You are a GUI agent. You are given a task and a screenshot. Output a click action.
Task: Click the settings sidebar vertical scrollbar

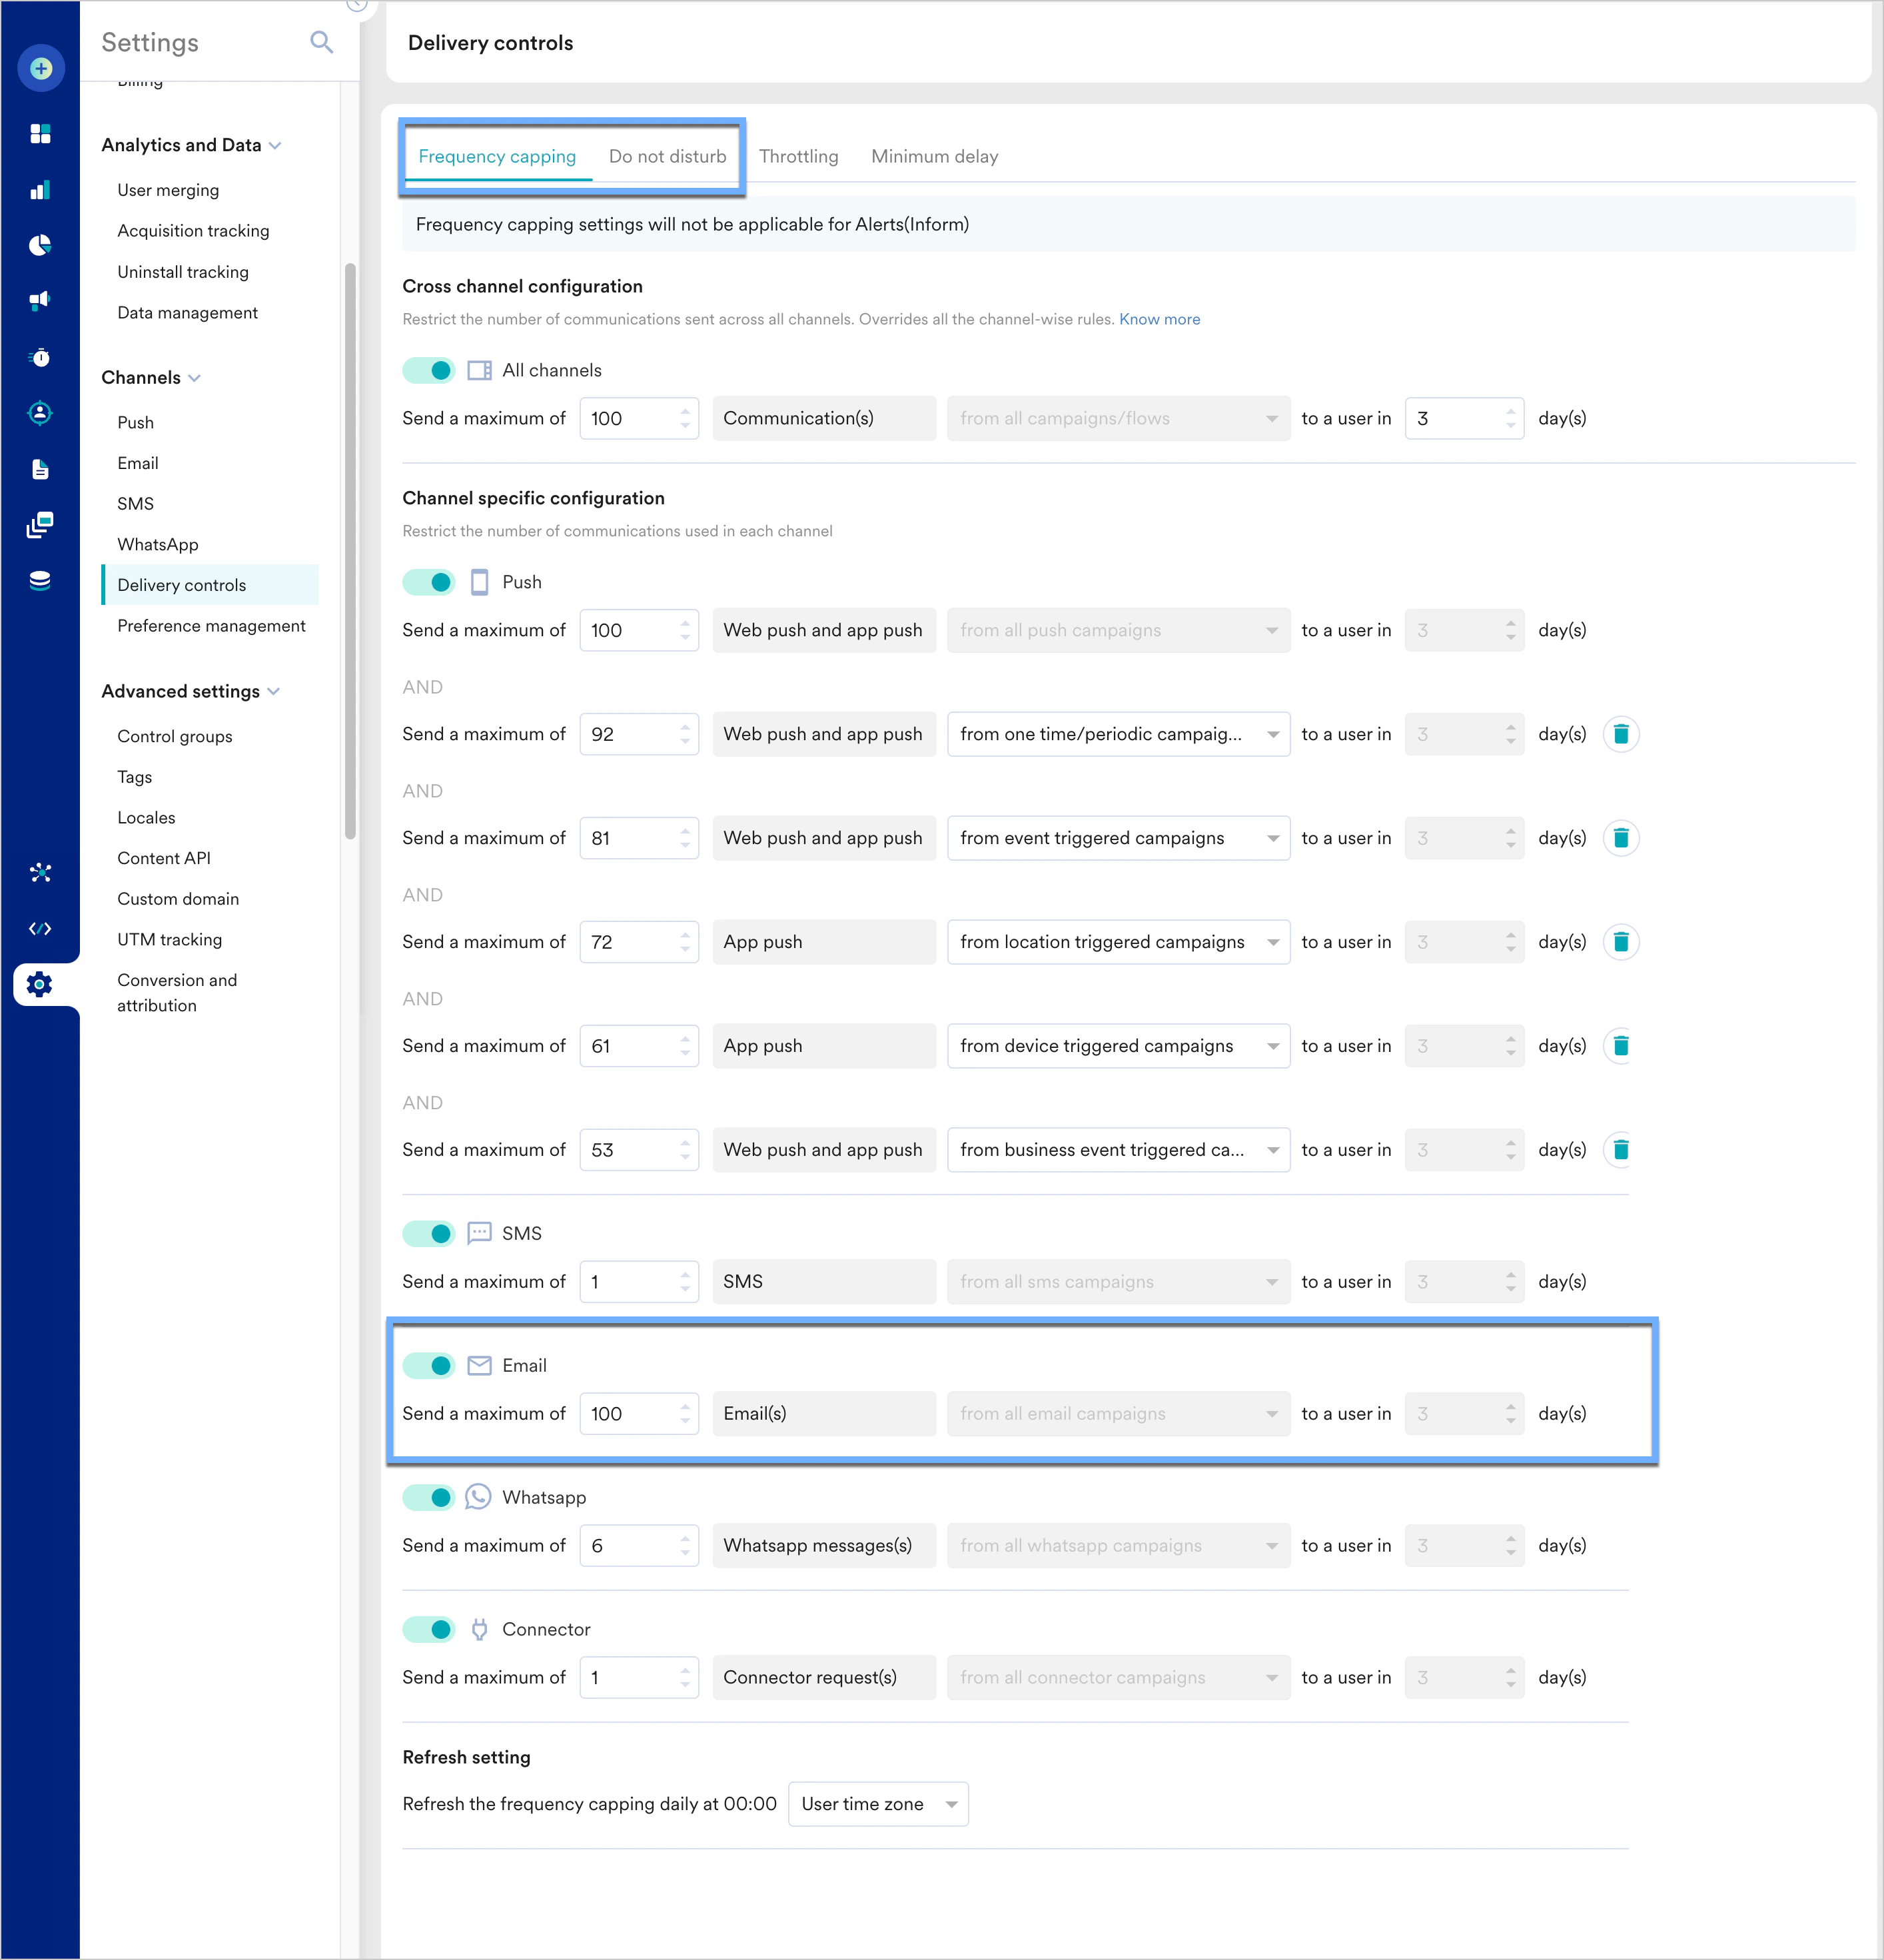pyautogui.click(x=350, y=550)
